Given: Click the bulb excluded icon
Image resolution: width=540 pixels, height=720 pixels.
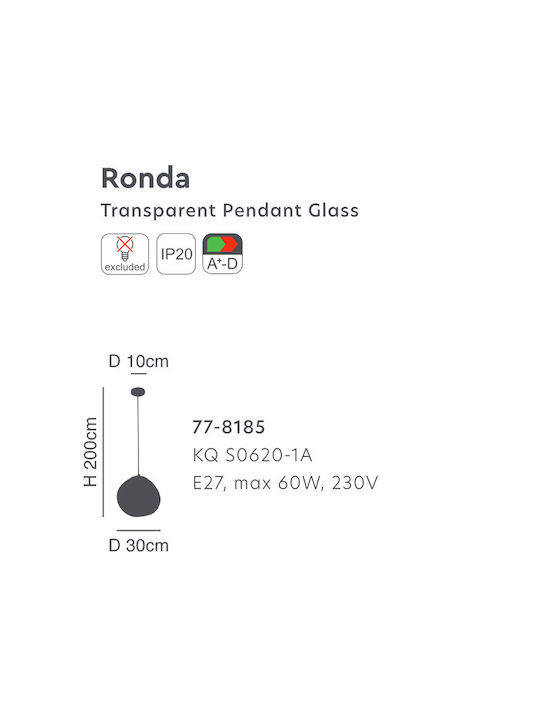Looking at the screenshot, I should [125, 254].
